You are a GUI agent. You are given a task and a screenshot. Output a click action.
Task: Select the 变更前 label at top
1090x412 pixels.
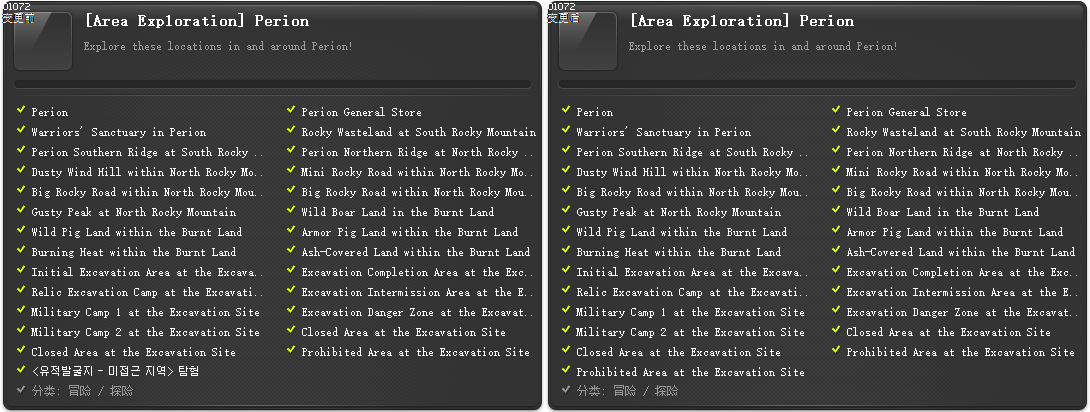click(17, 16)
